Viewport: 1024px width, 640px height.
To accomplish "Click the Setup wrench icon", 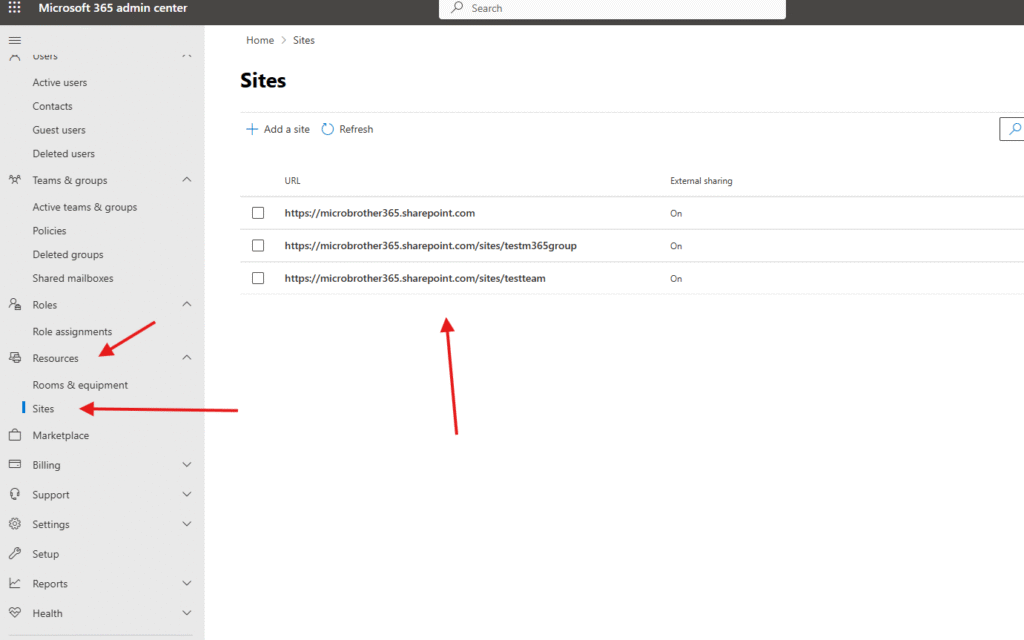I will click(x=14, y=554).
